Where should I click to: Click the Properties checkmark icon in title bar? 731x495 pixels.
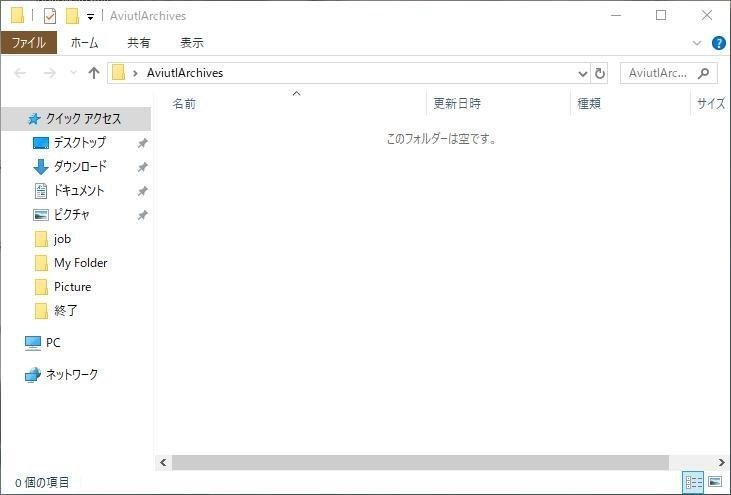(50, 16)
